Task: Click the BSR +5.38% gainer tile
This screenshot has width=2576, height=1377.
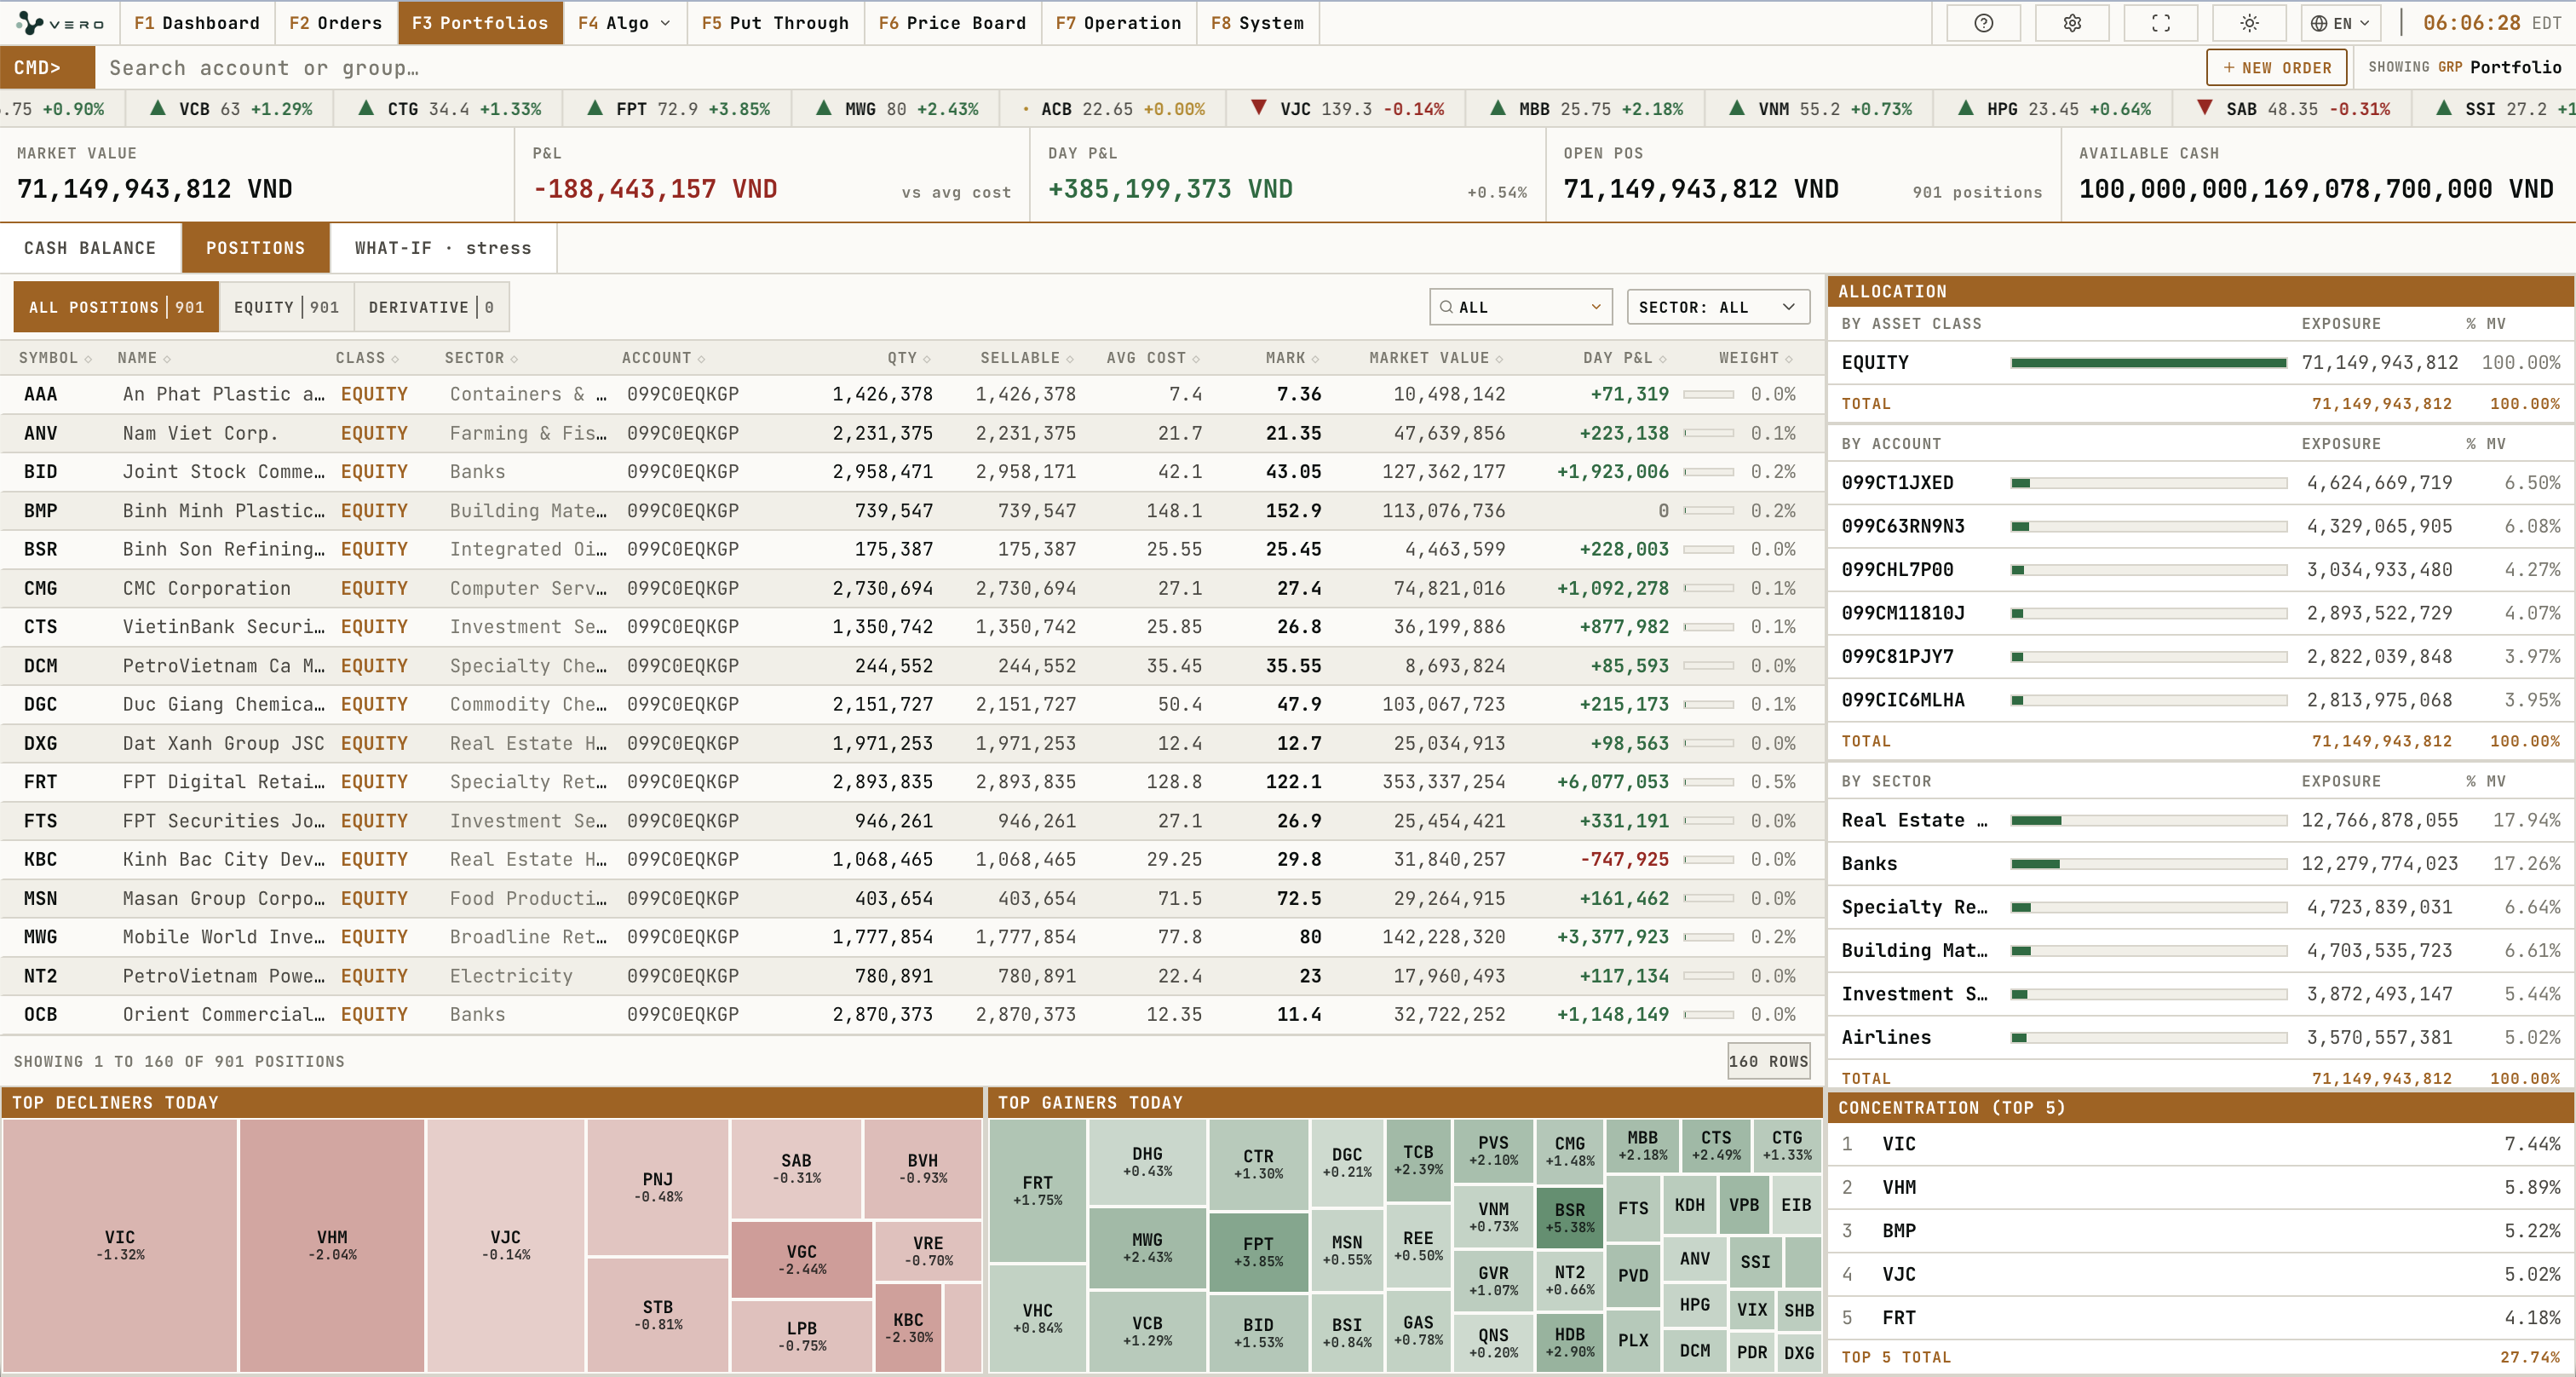Action: tap(1569, 1217)
